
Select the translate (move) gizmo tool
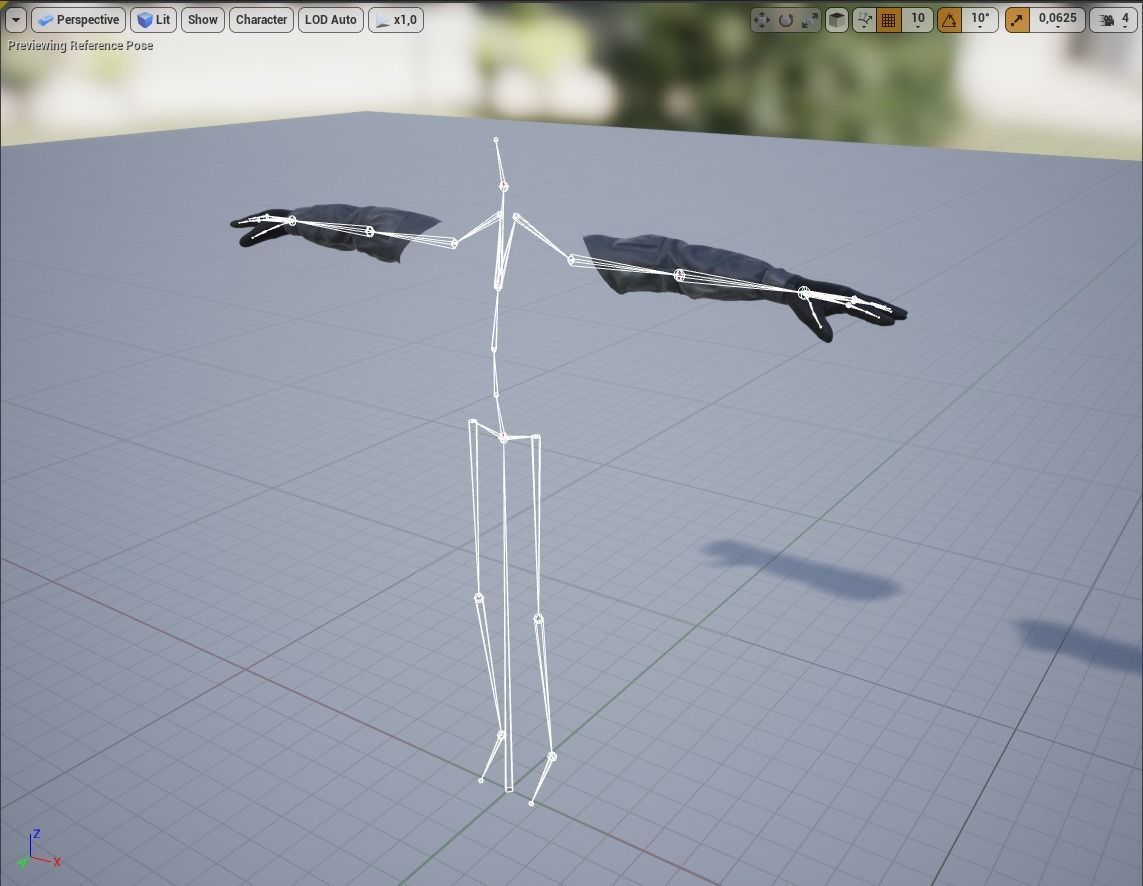762,20
